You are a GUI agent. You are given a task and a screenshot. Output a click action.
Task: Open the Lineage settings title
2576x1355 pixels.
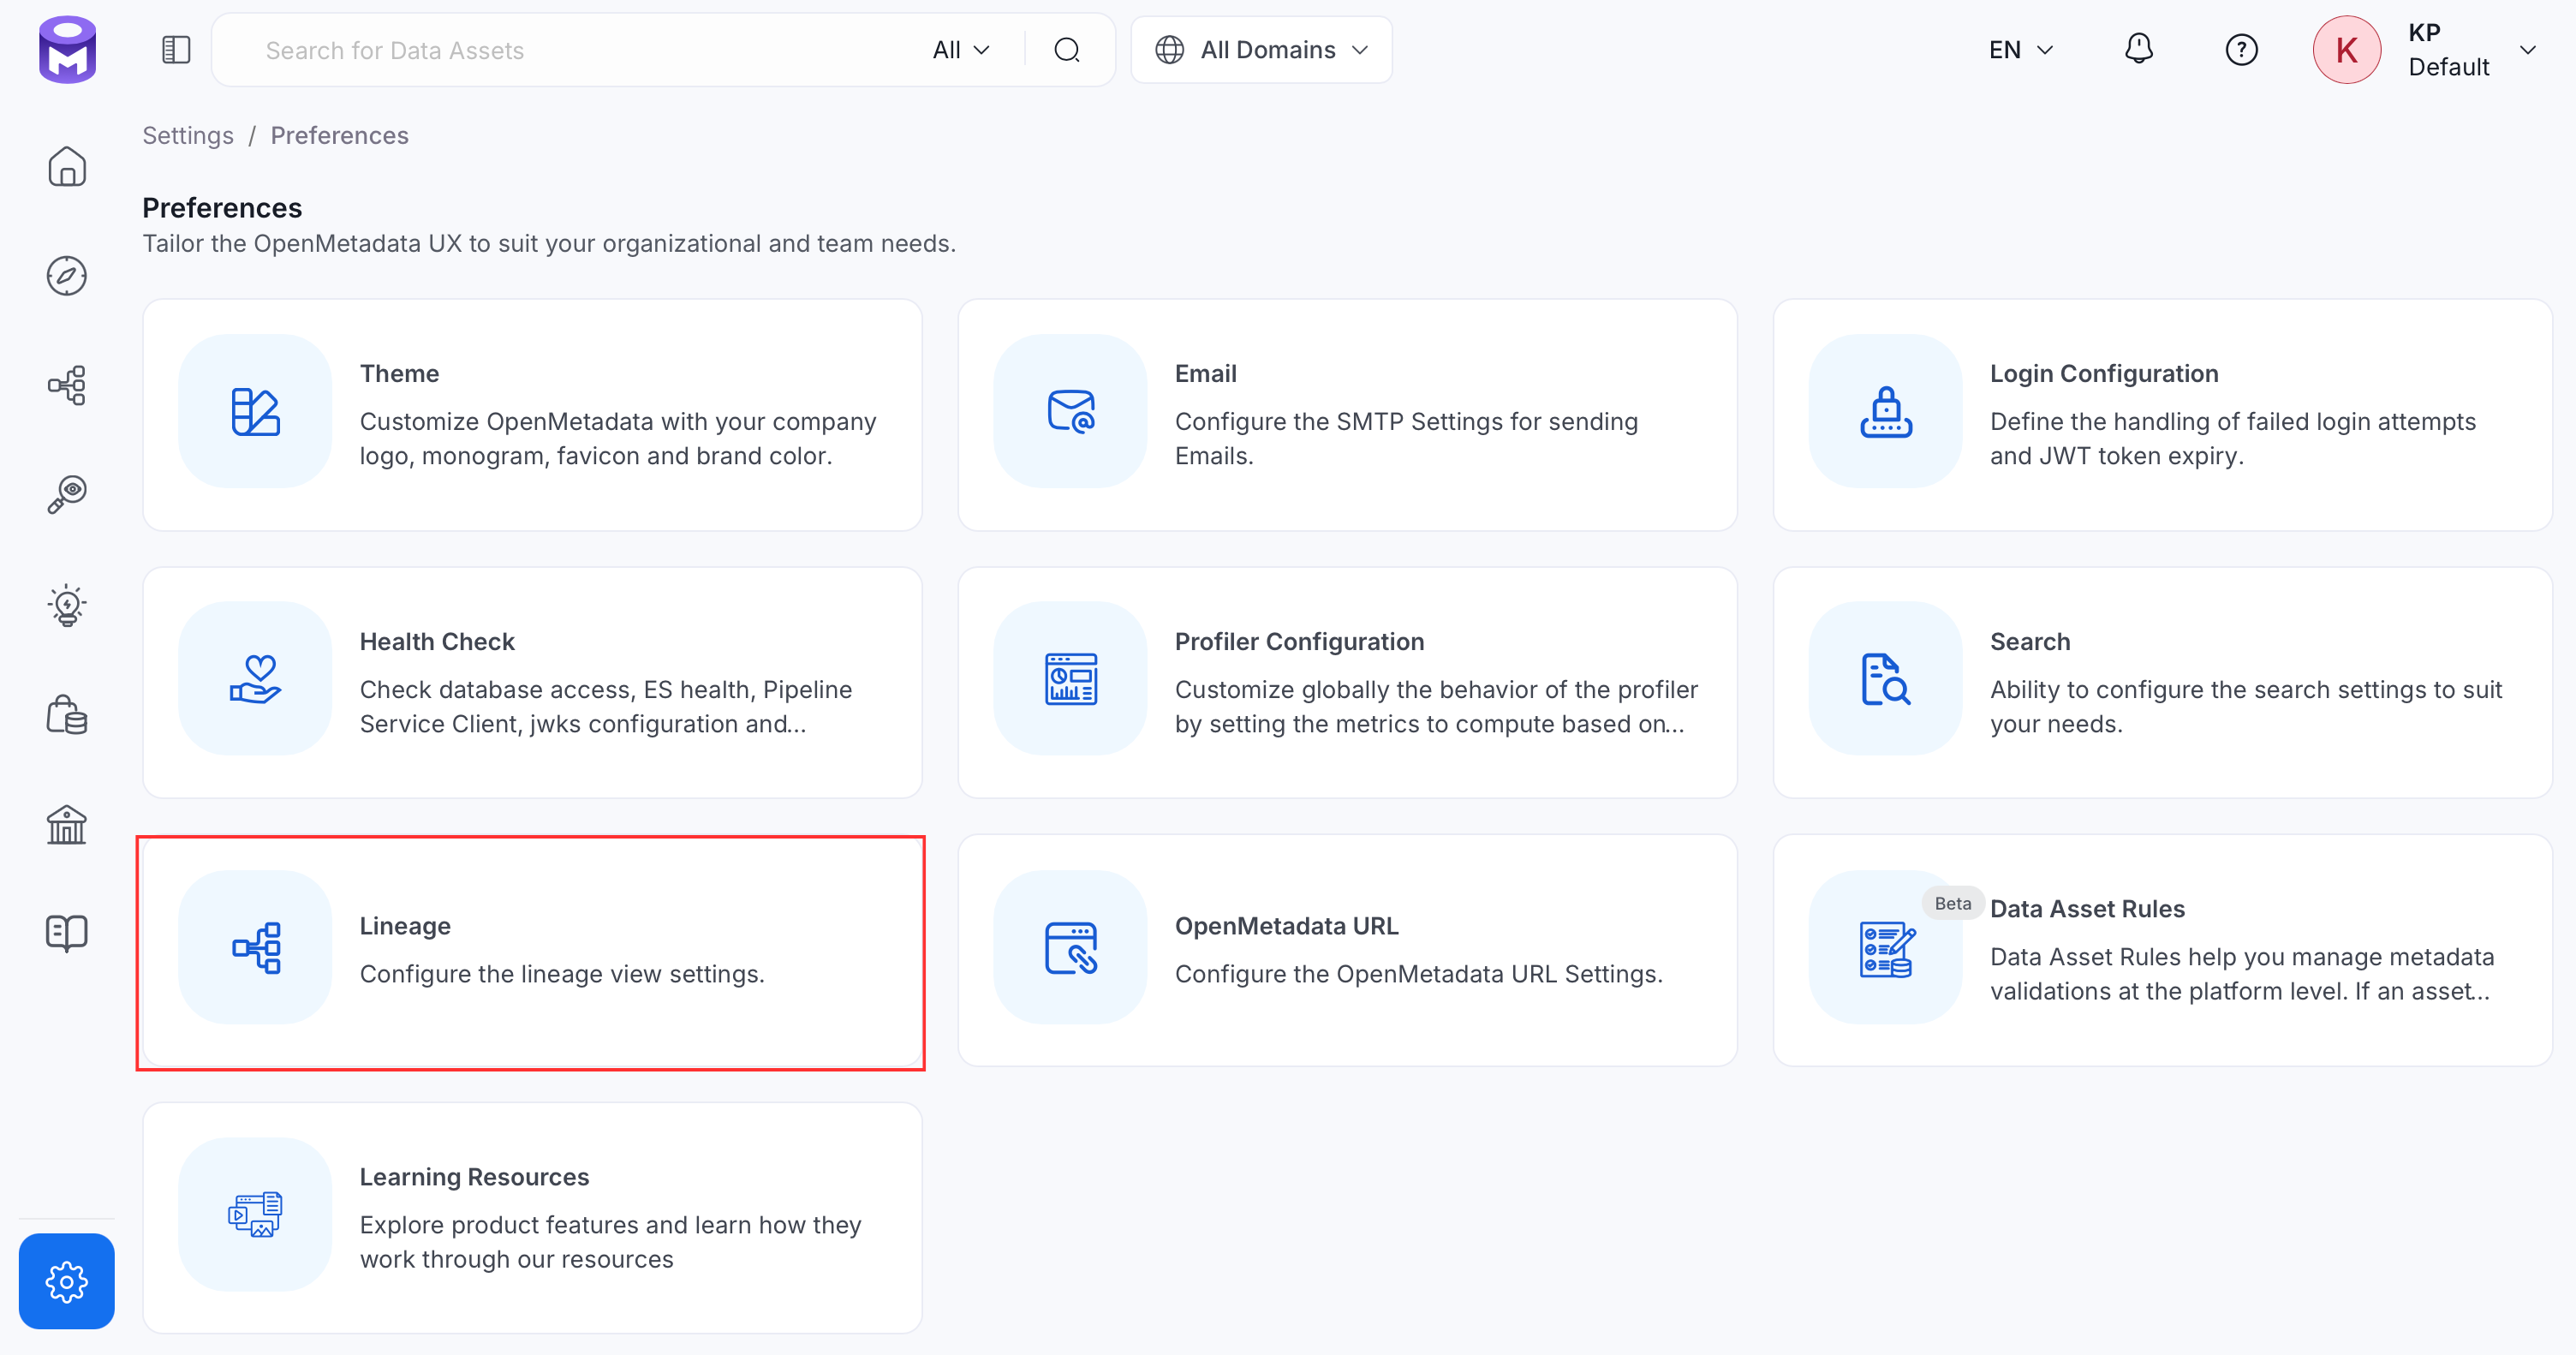pos(405,926)
